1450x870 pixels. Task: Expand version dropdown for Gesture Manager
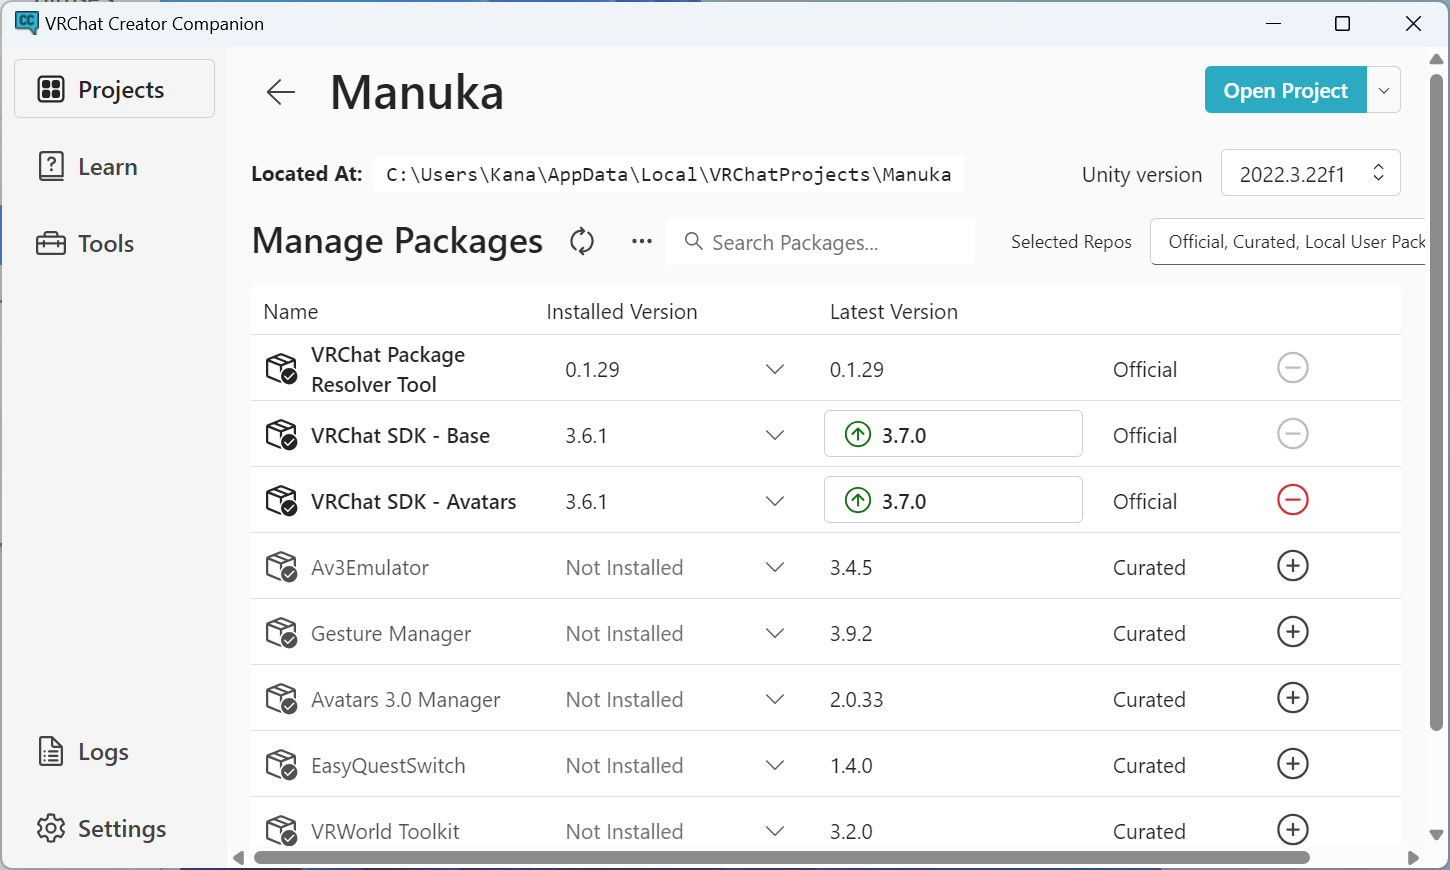775,633
